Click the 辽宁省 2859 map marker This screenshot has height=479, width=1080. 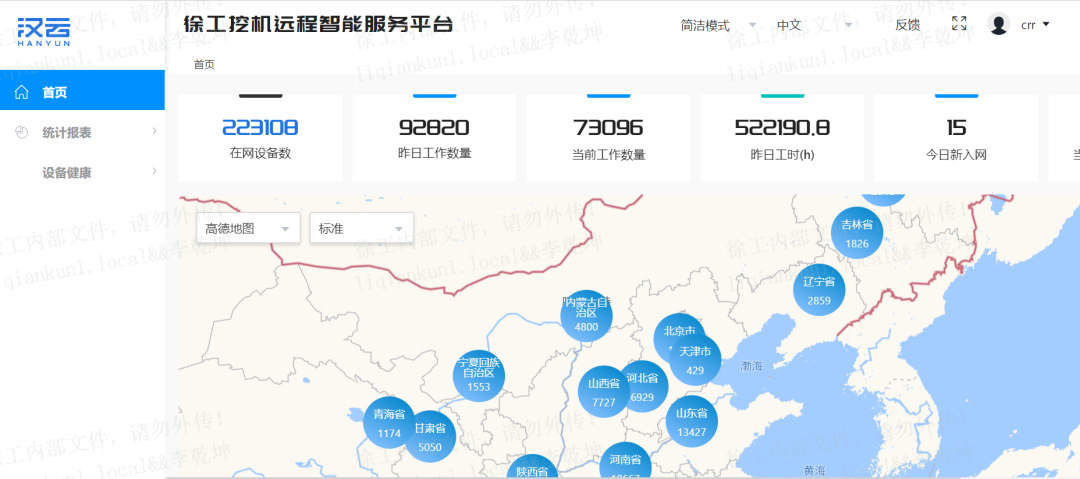(819, 290)
